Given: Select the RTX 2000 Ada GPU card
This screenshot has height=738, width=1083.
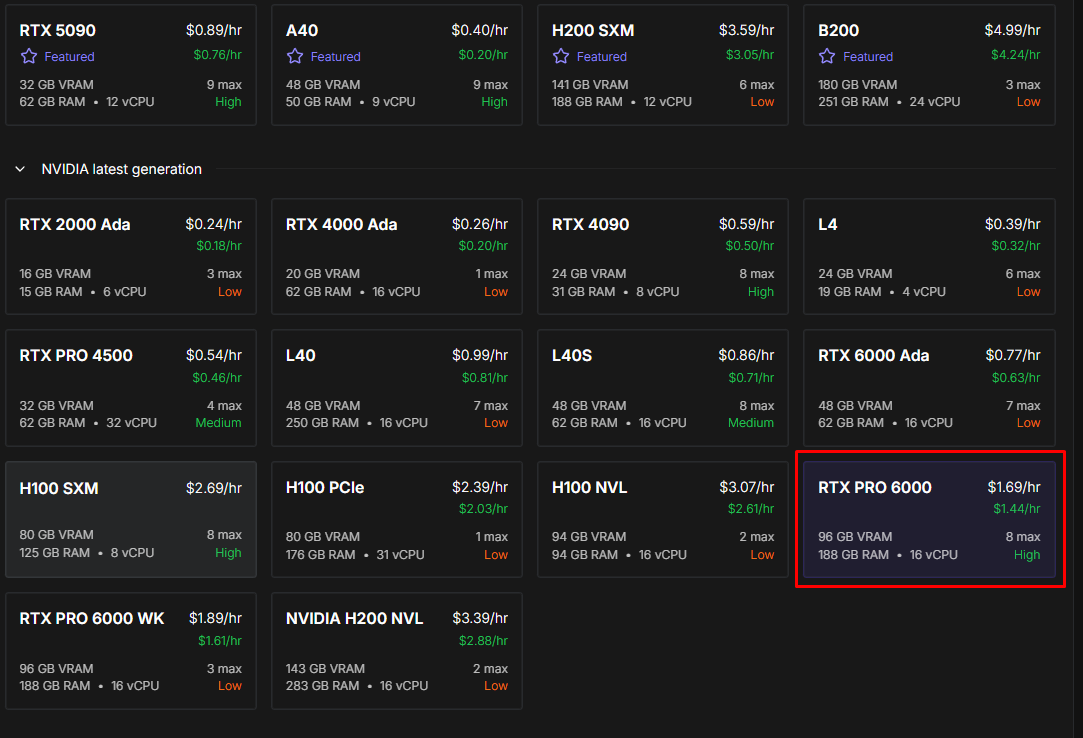Looking at the screenshot, I should click(x=130, y=257).
